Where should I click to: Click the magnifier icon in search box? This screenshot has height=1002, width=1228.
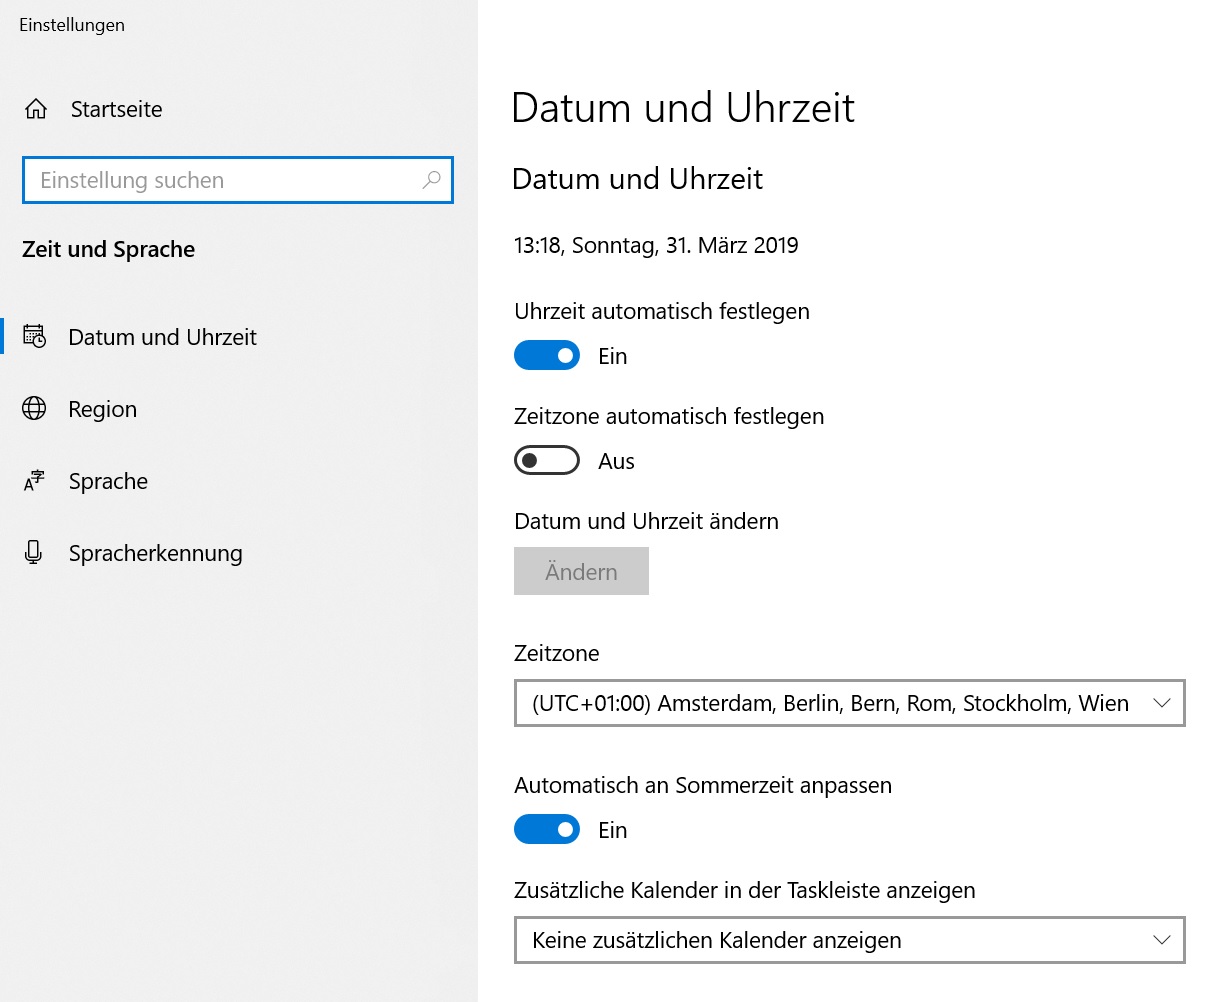pyautogui.click(x=431, y=180)
